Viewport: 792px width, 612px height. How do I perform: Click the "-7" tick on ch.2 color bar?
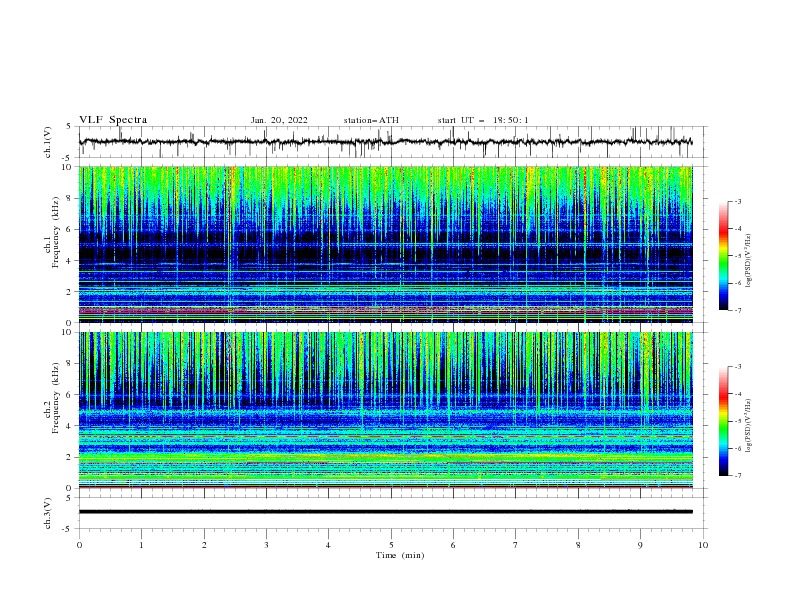(737, 476)
